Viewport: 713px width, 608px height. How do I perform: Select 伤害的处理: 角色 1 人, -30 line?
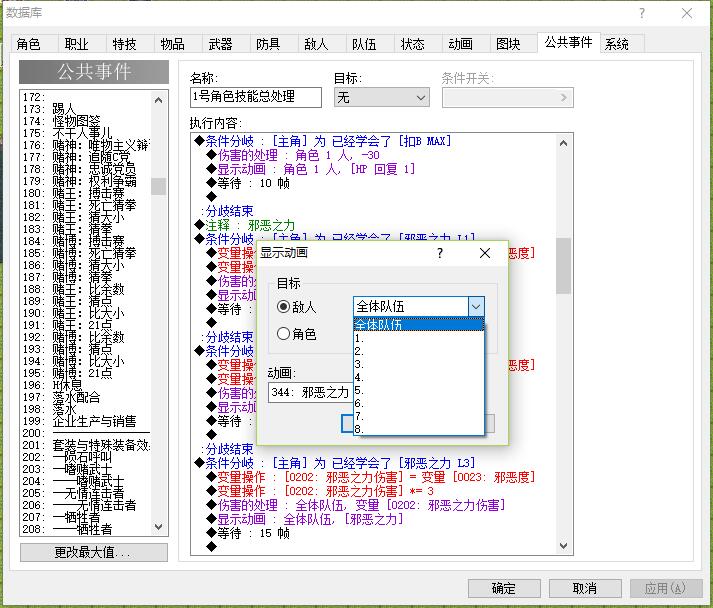tap(293, 155)
